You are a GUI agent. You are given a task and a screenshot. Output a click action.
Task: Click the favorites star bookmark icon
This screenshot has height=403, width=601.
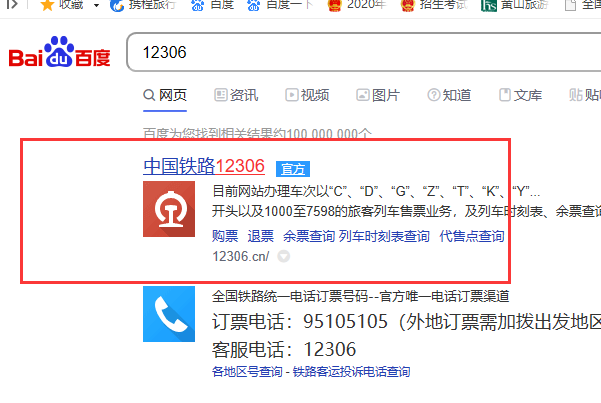click(x=47, y=5)
